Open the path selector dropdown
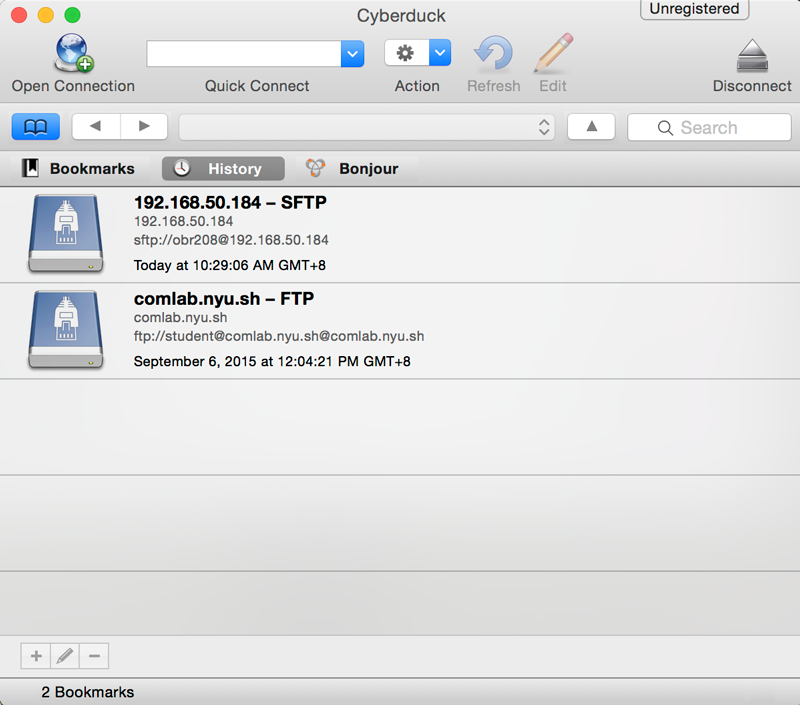This screenshot has width=800, height=705. click(x=366, y=127)
